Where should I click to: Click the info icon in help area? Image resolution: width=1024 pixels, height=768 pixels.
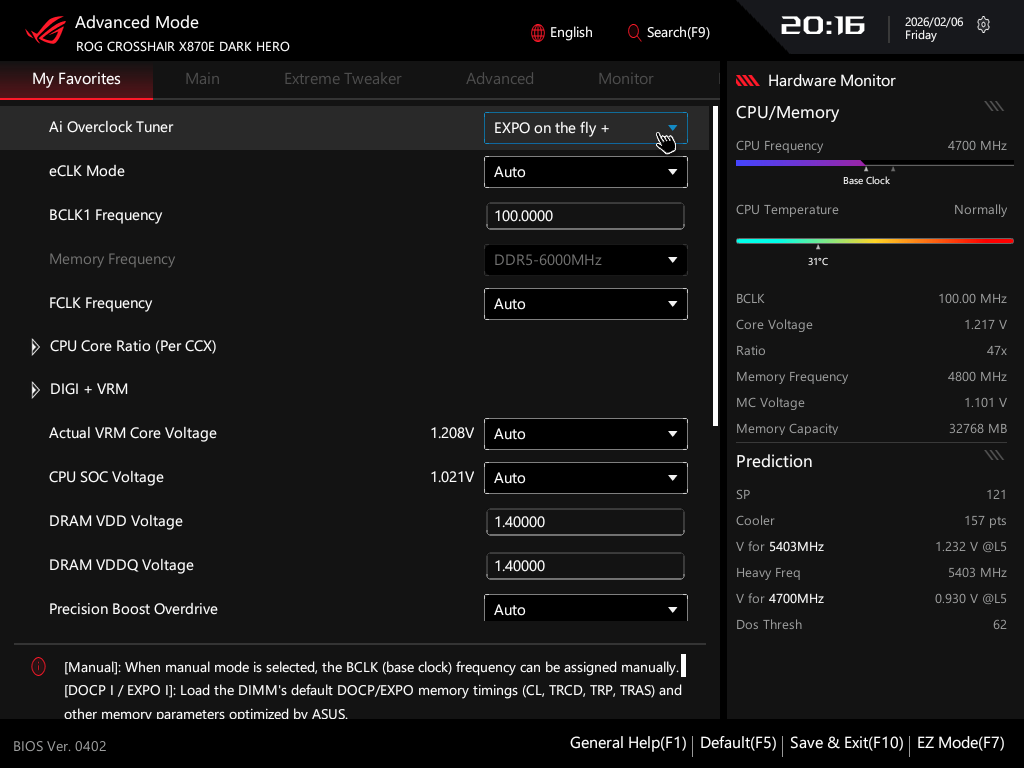pos(39,666)
